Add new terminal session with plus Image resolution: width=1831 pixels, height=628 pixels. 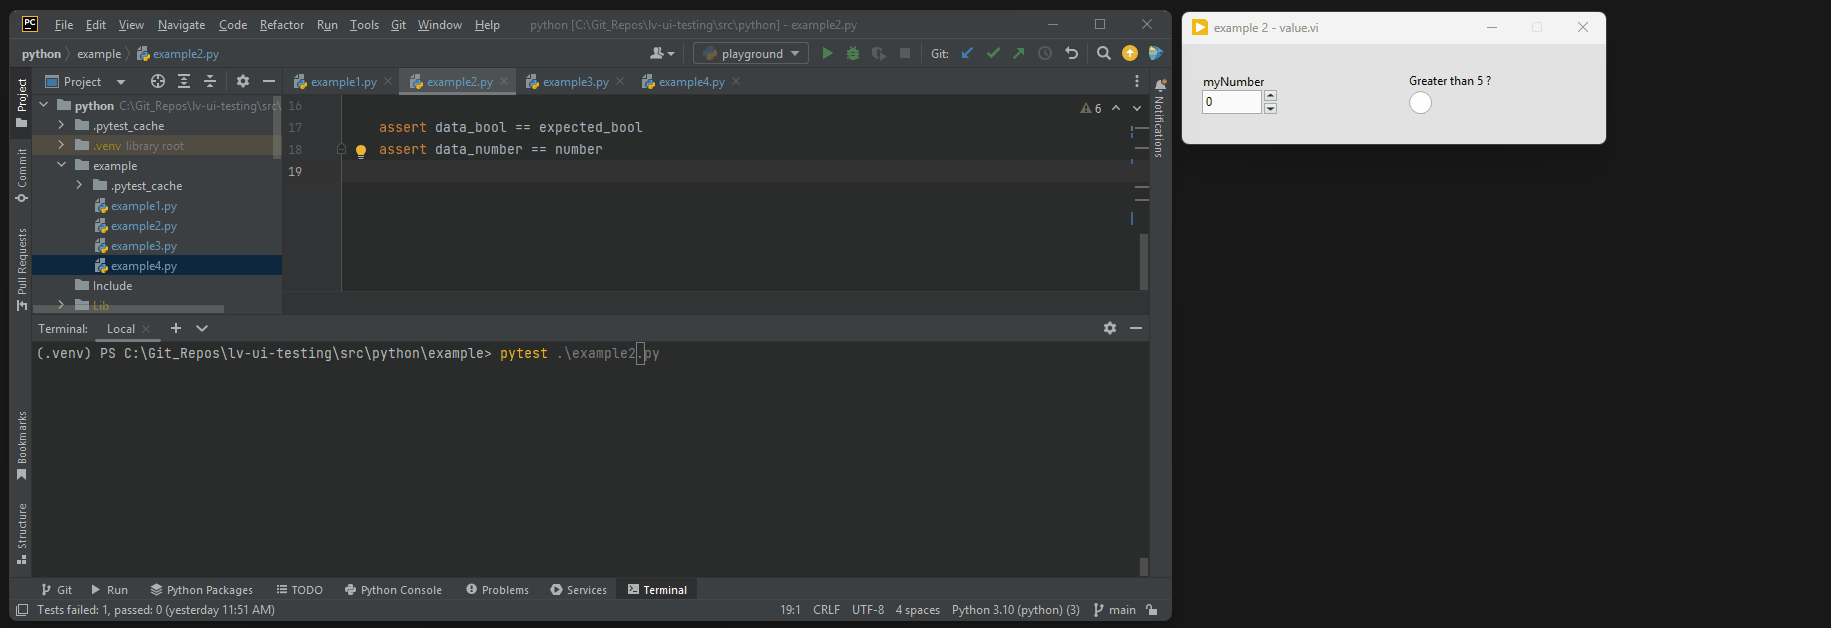click(176, 328)
